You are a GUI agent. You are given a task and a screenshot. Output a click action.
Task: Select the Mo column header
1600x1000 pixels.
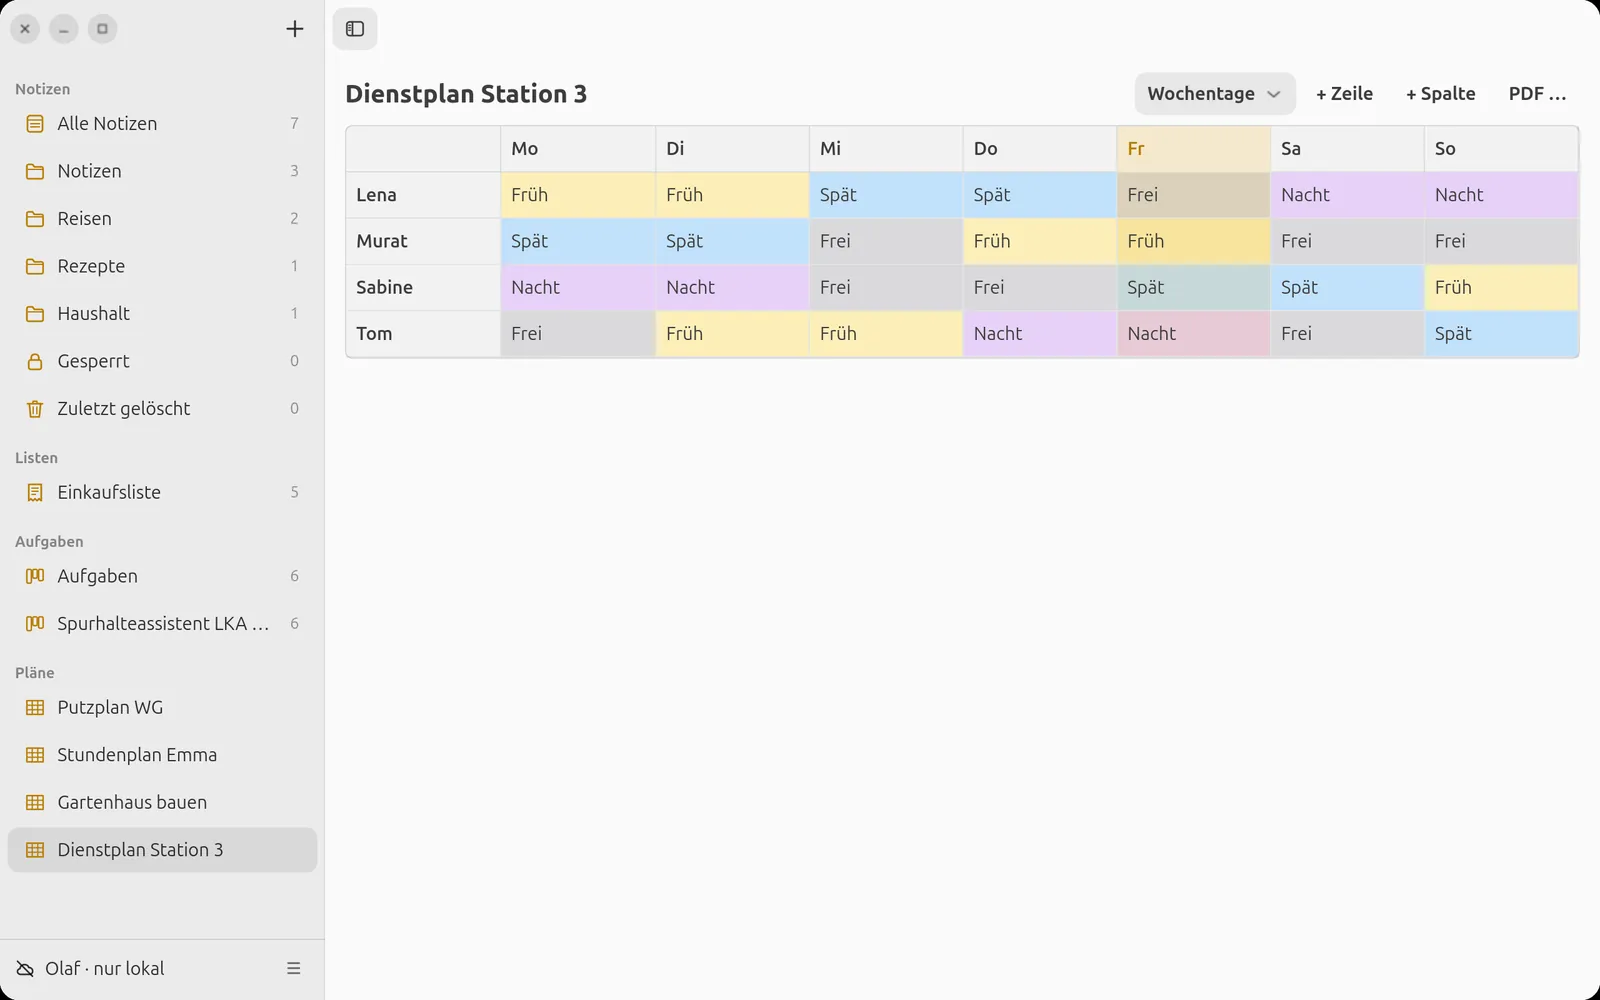(x=578, y=149)
